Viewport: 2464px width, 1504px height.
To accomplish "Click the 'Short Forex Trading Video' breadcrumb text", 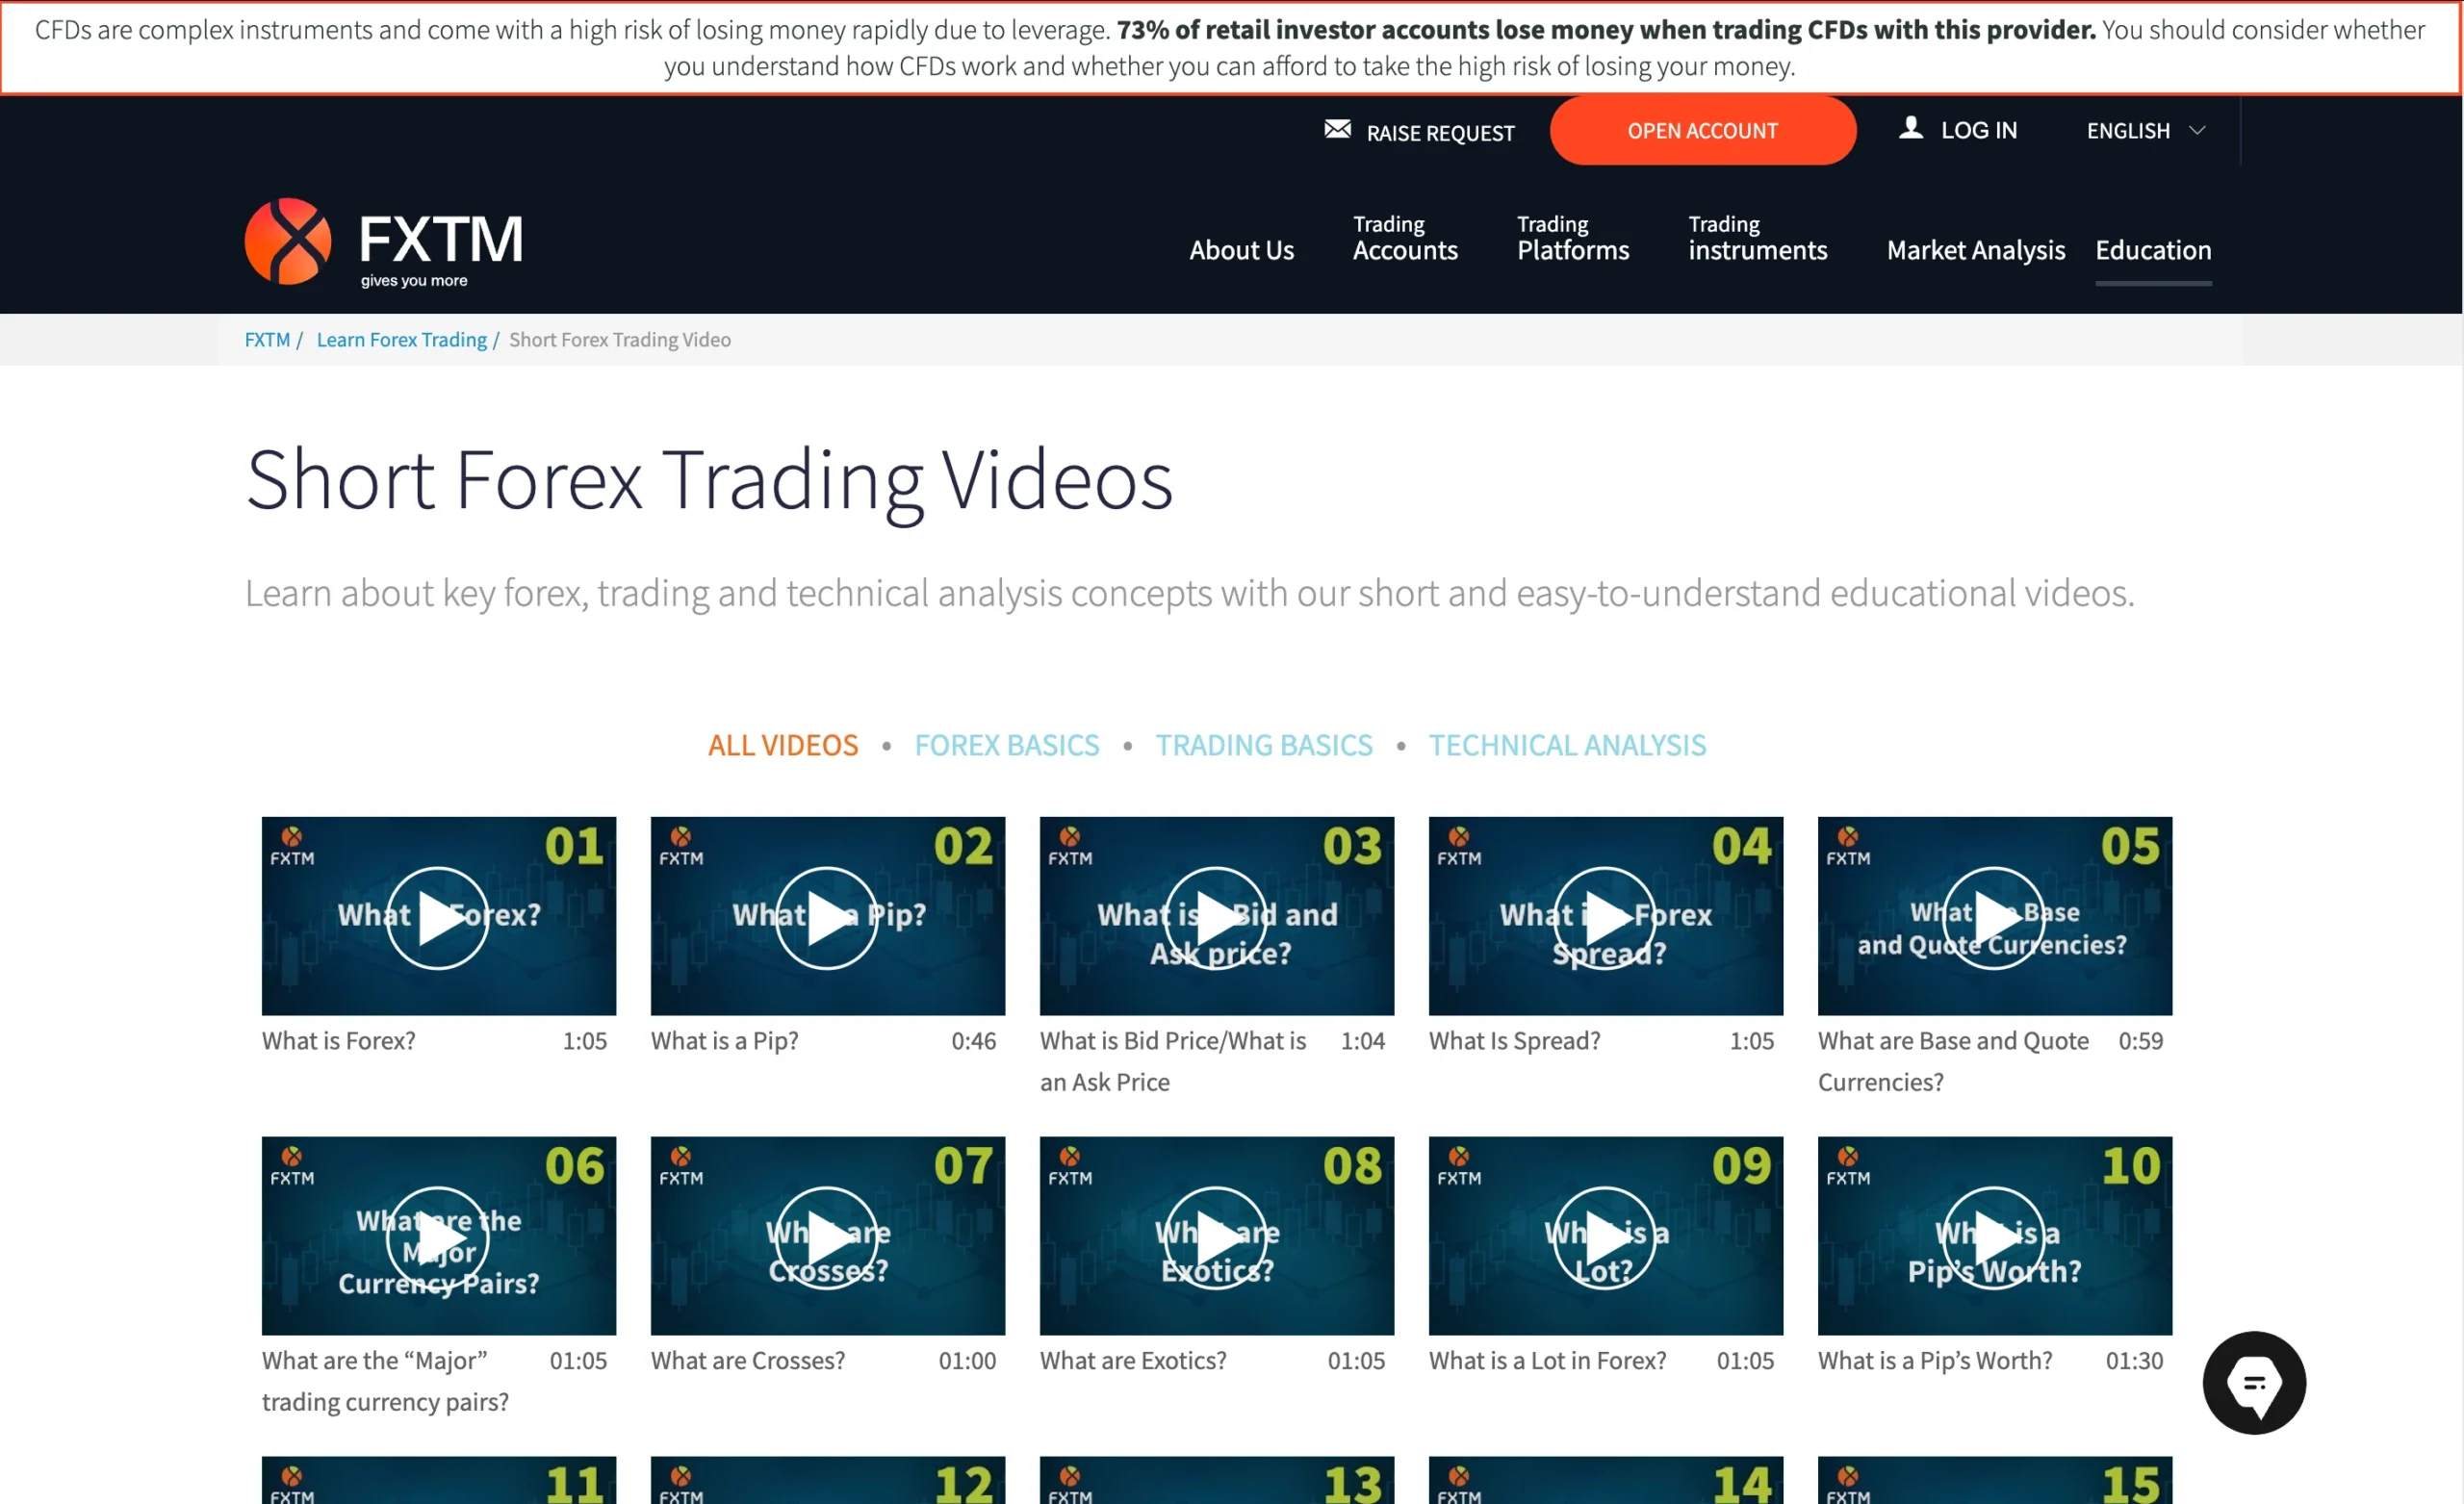I will point(619,340).
